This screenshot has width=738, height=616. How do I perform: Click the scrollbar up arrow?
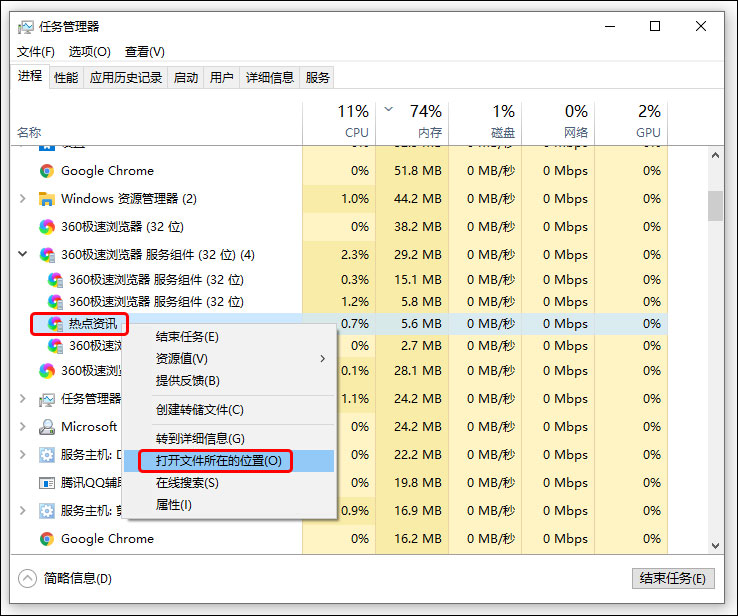(715, 155)
